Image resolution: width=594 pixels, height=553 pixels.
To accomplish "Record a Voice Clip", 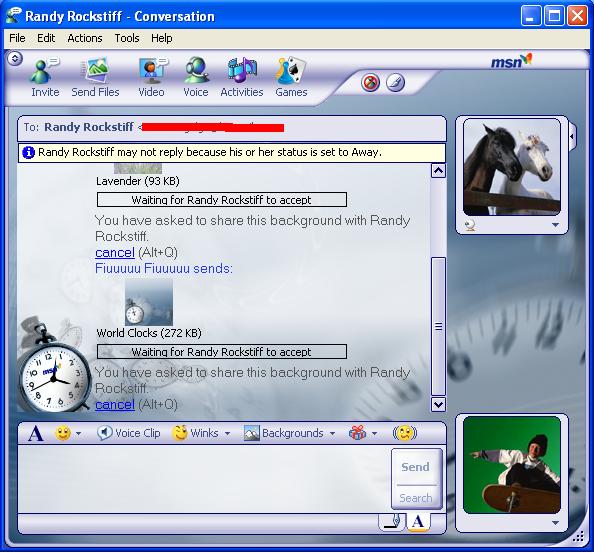I will [x=128, y=433].
